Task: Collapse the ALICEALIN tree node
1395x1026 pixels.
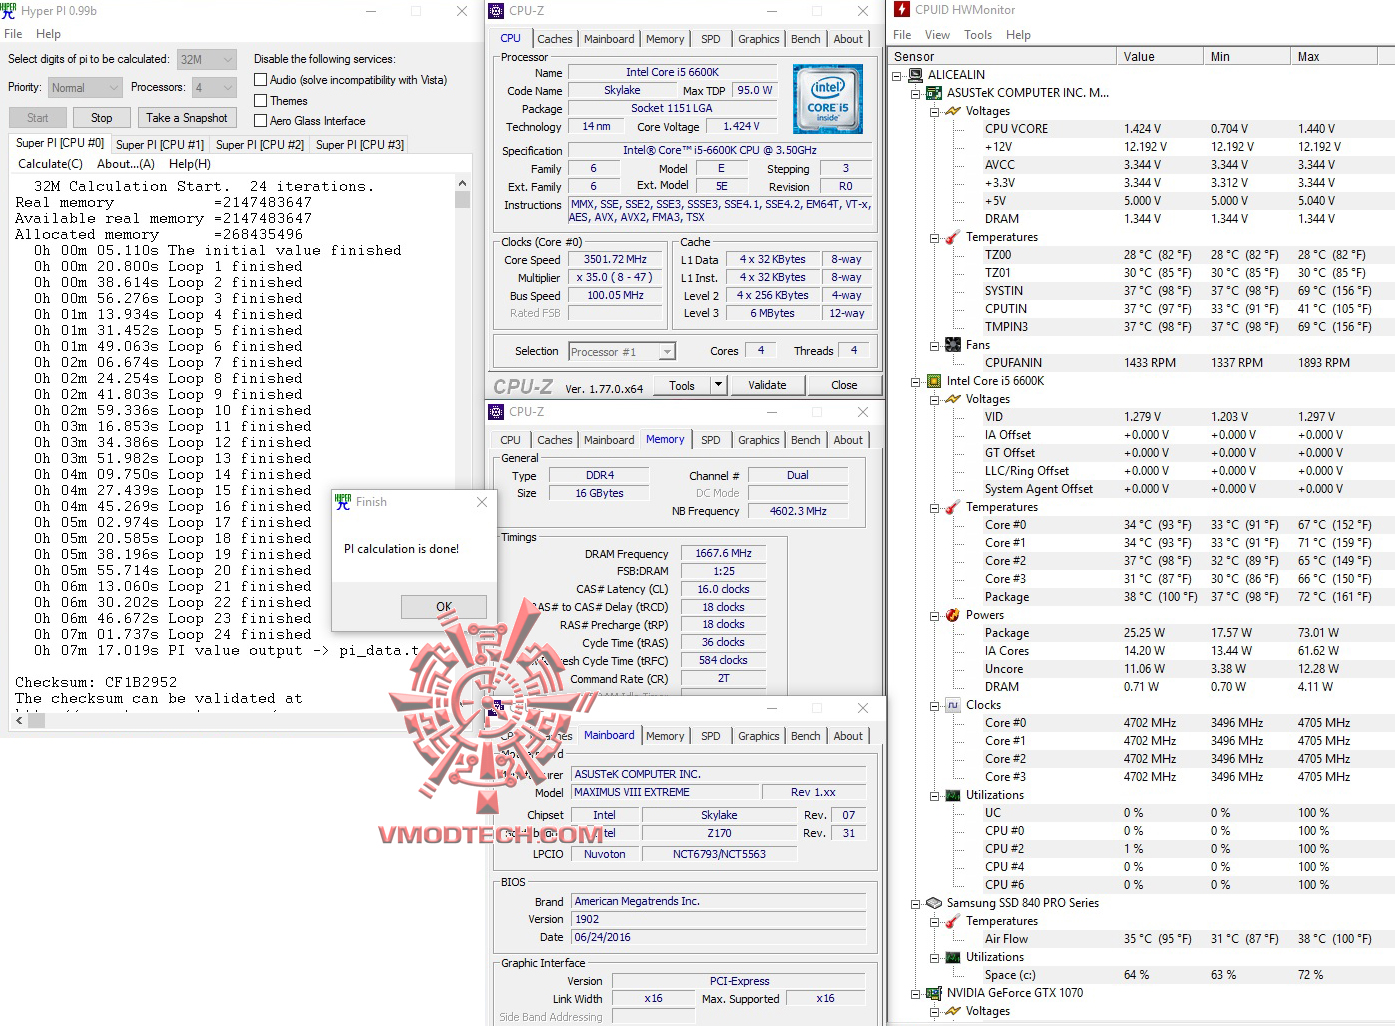Action: tap(897, 75)
